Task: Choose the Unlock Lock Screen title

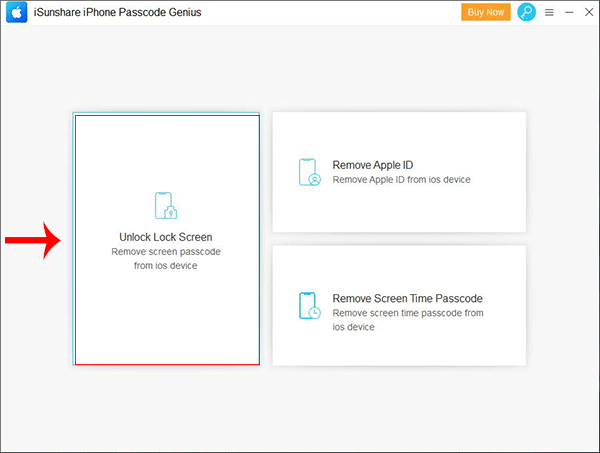Action: tap(166, 237)
